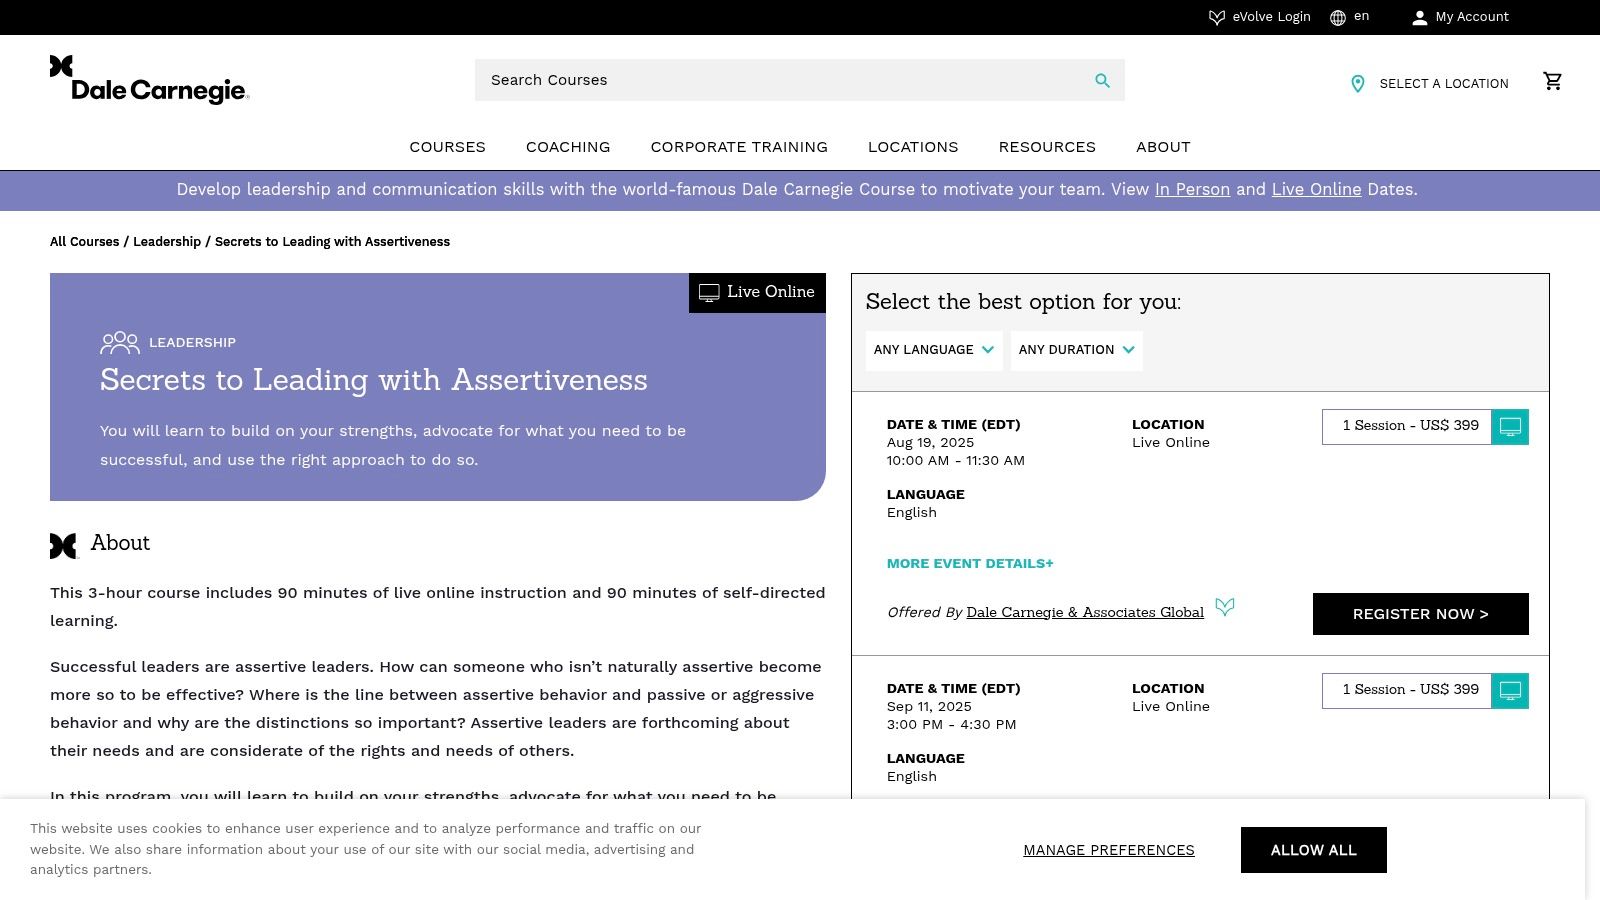
Task: Click the Dale Carnegie logo
Action: point(149,80)
